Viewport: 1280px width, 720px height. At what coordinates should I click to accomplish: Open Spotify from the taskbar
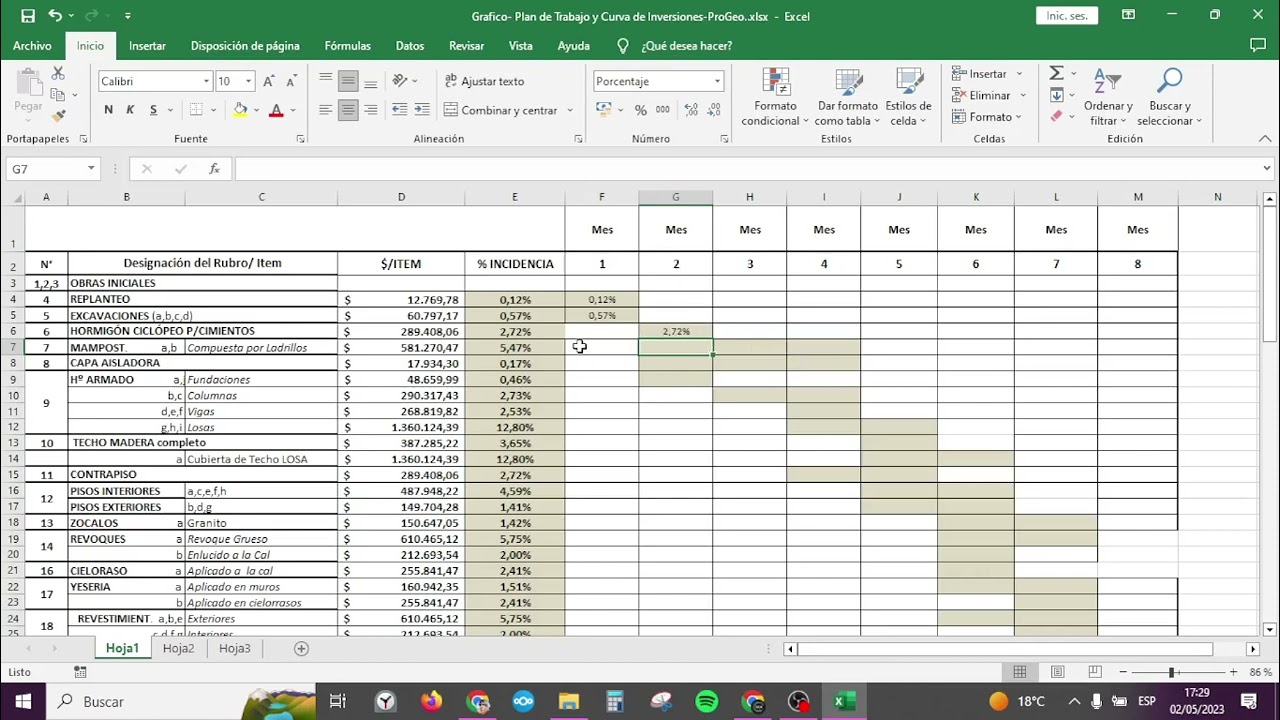coord(706,701)
